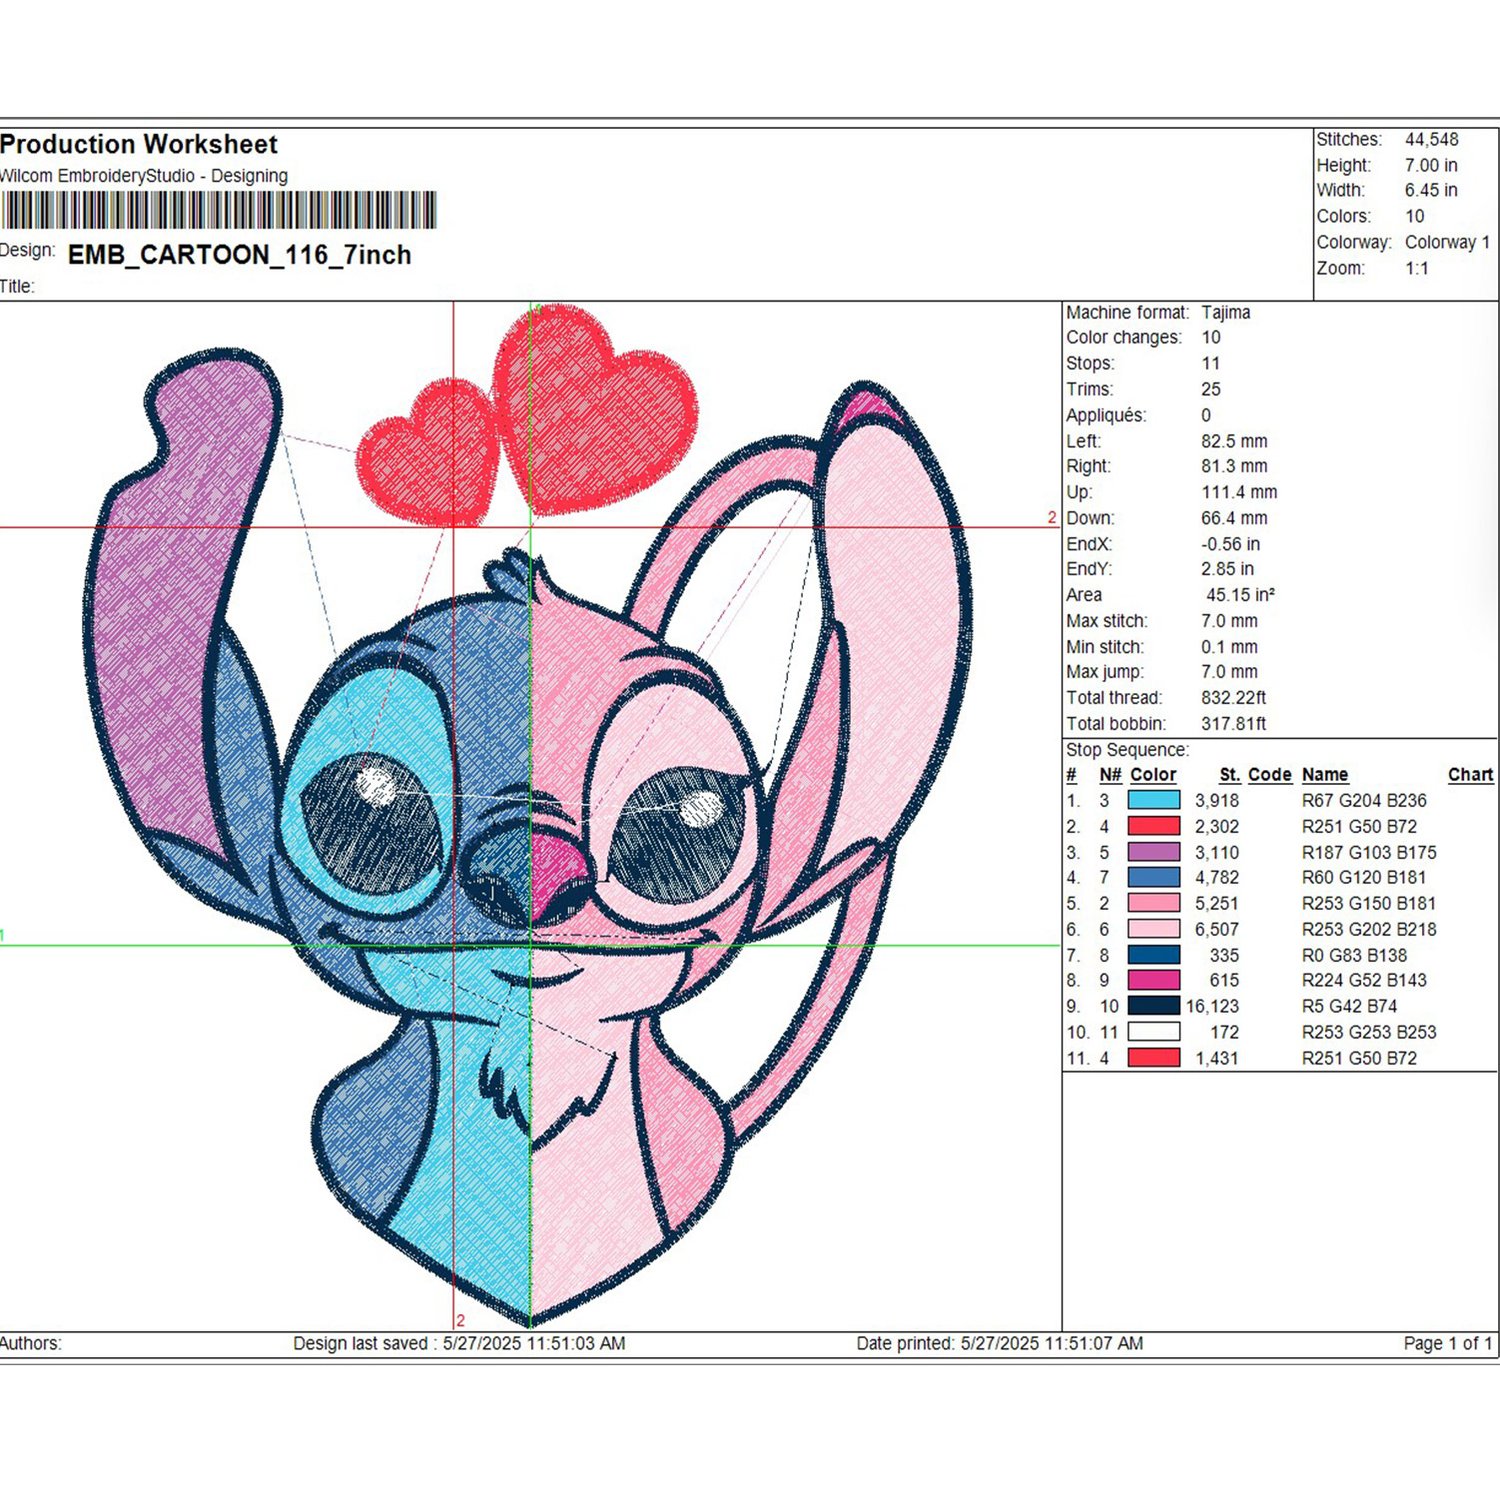Click the Date printed timestamp
The width and height of the screenshot is (1500, 1495).
[1000, 1344]
